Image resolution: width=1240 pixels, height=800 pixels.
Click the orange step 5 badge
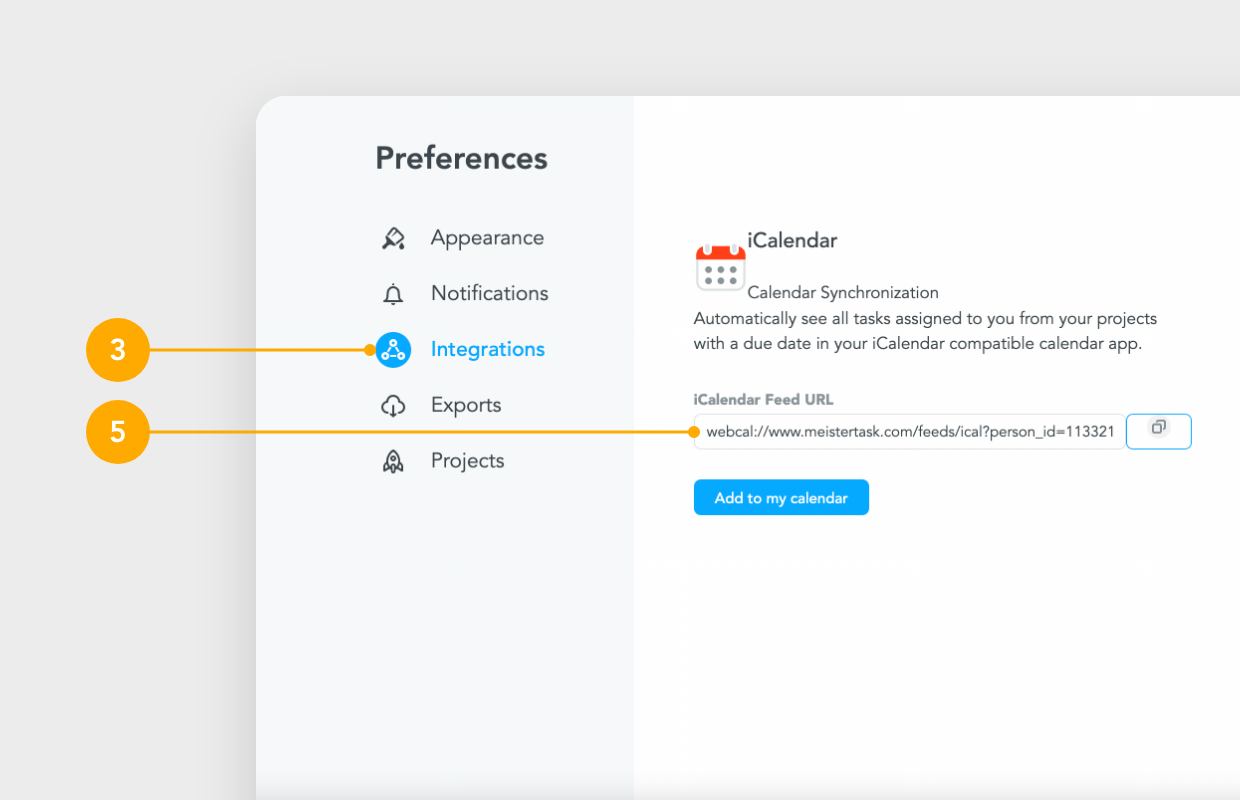click(118, 432)
